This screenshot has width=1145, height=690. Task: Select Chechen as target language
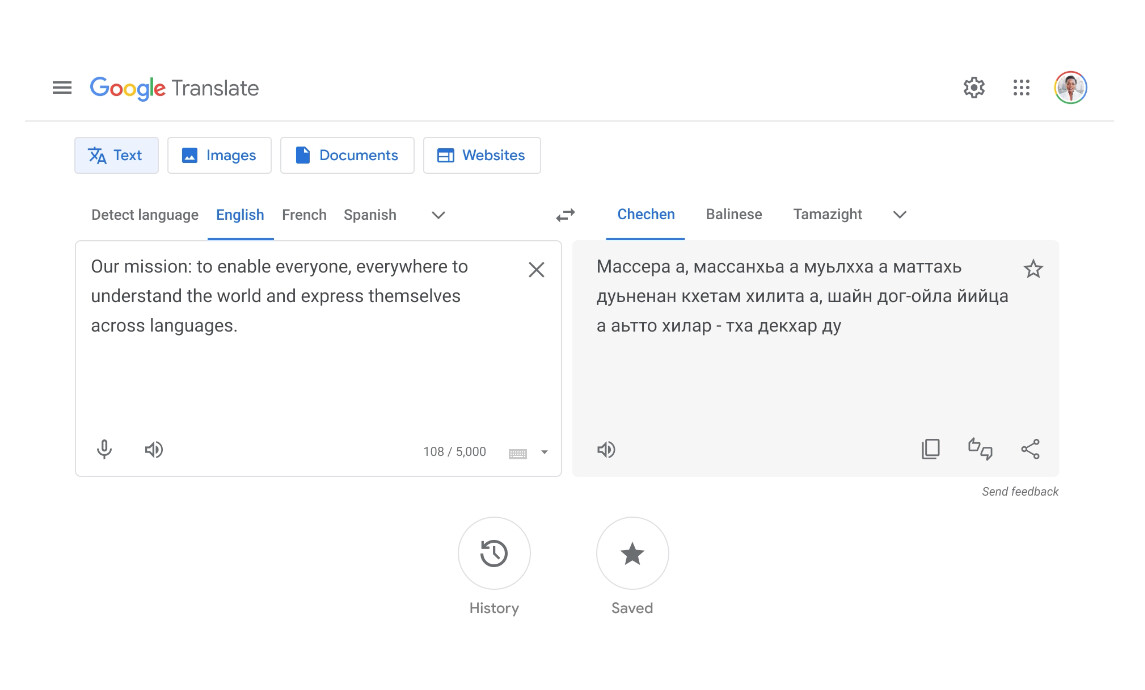pos(646,215)
